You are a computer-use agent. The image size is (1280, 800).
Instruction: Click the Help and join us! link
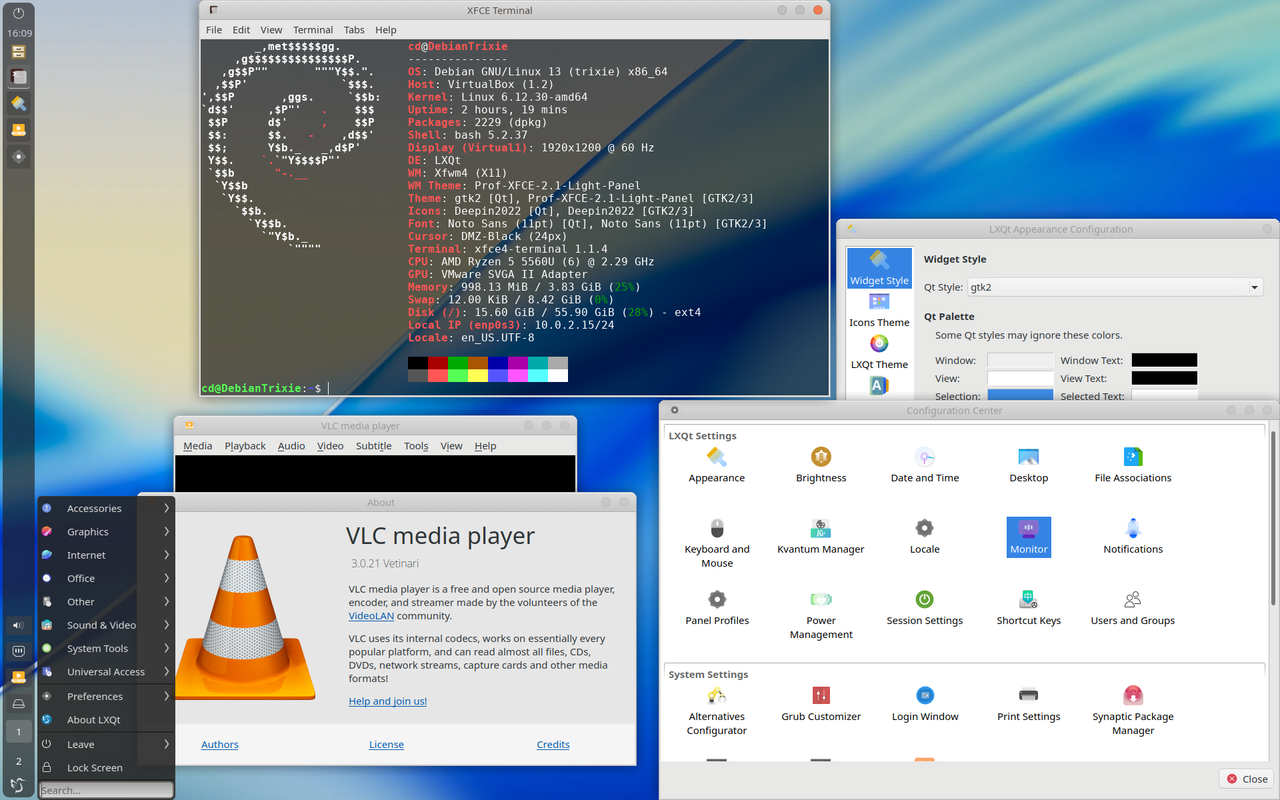[x=388, y=701]
